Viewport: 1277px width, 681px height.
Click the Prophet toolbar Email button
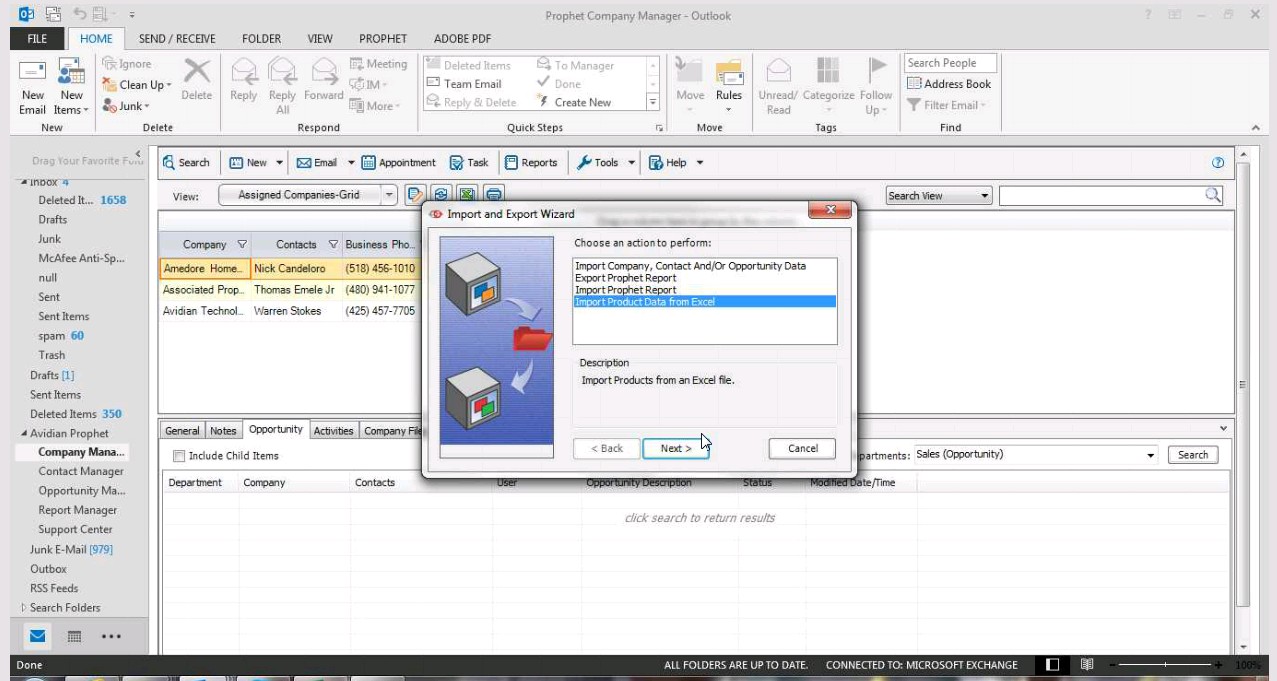317,162
